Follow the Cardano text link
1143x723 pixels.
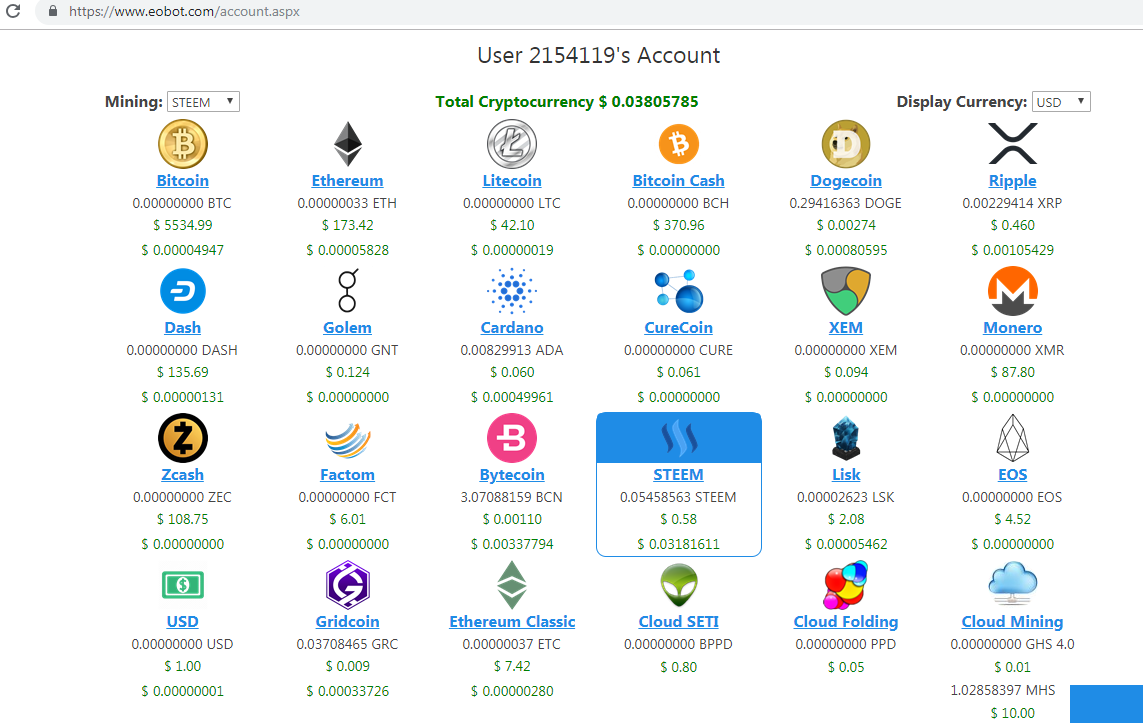tap(512, 328)
